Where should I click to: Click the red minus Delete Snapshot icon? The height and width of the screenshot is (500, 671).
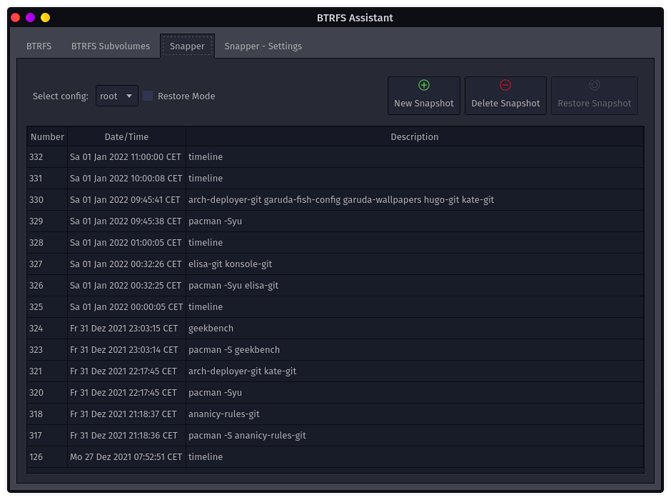click(505, 85)
